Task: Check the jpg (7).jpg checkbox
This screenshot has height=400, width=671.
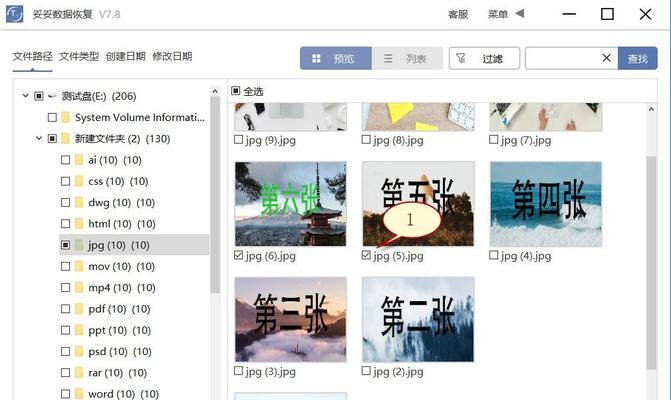Action: [493, 139]
